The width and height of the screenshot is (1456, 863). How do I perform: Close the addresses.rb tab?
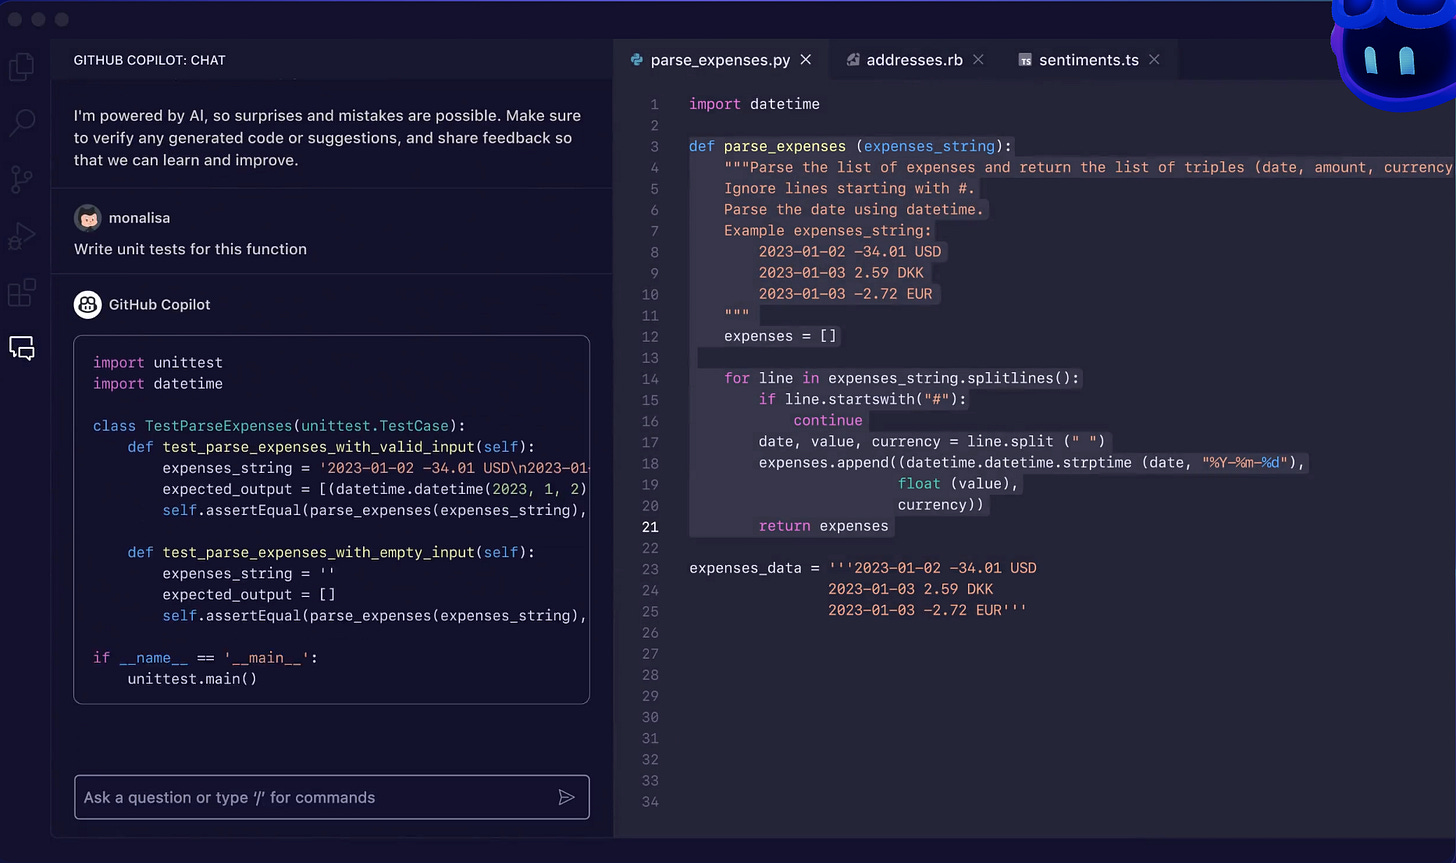point(978,60)
